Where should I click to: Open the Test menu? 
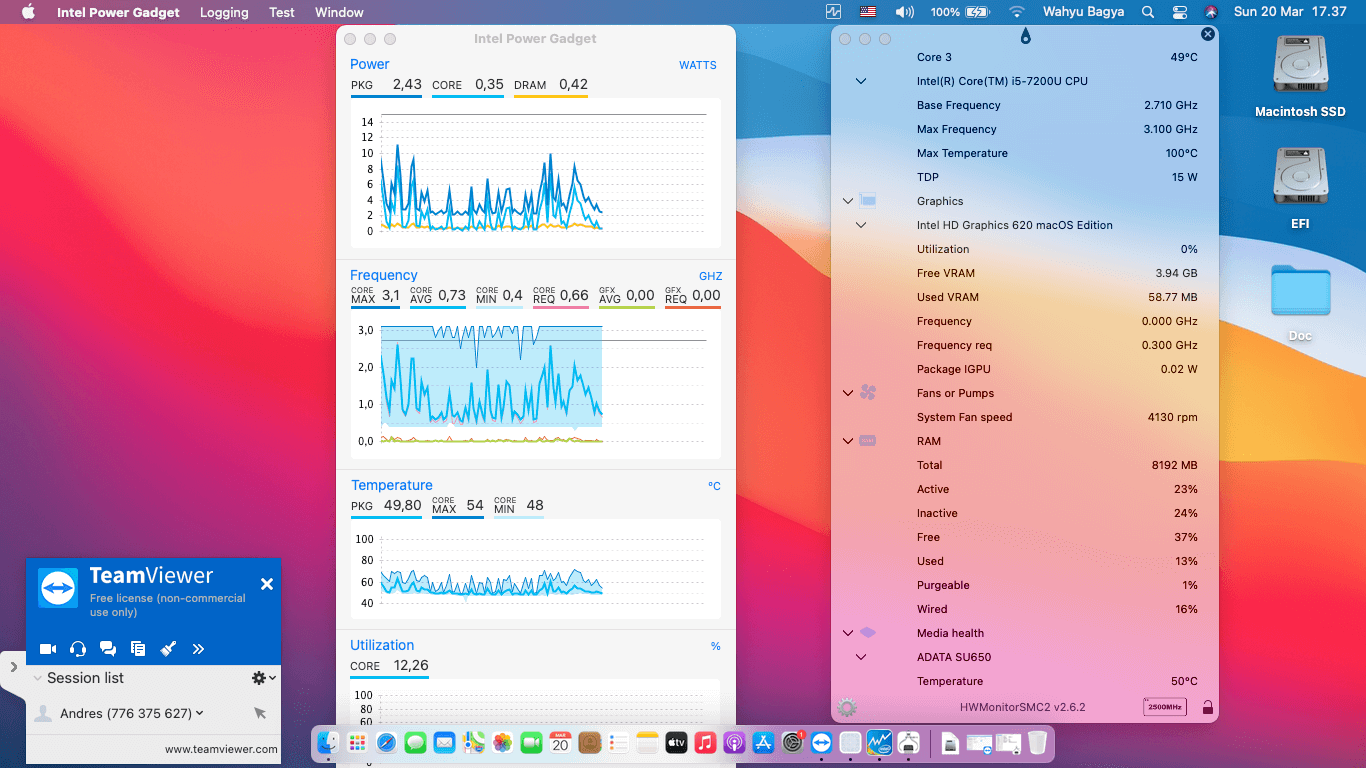coord(282,12)
